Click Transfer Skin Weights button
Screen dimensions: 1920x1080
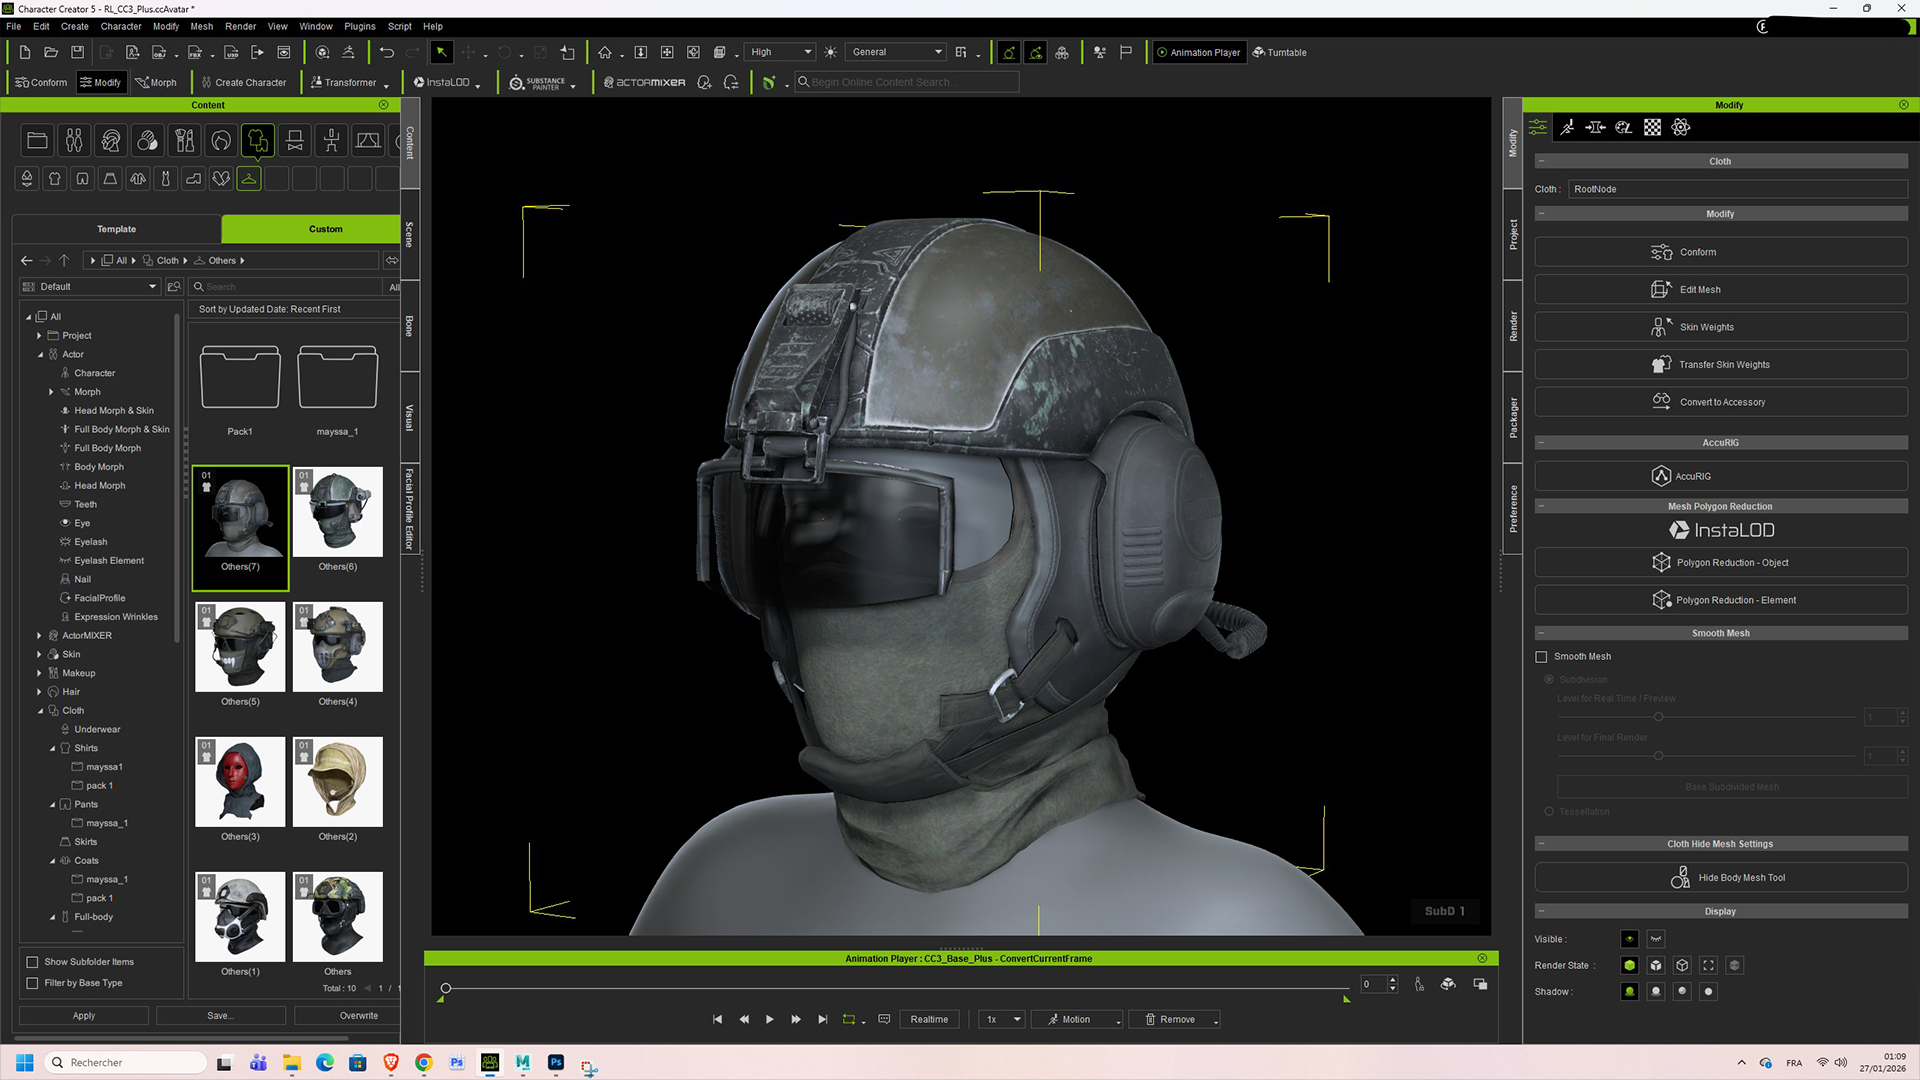(x=1720, y=365)
